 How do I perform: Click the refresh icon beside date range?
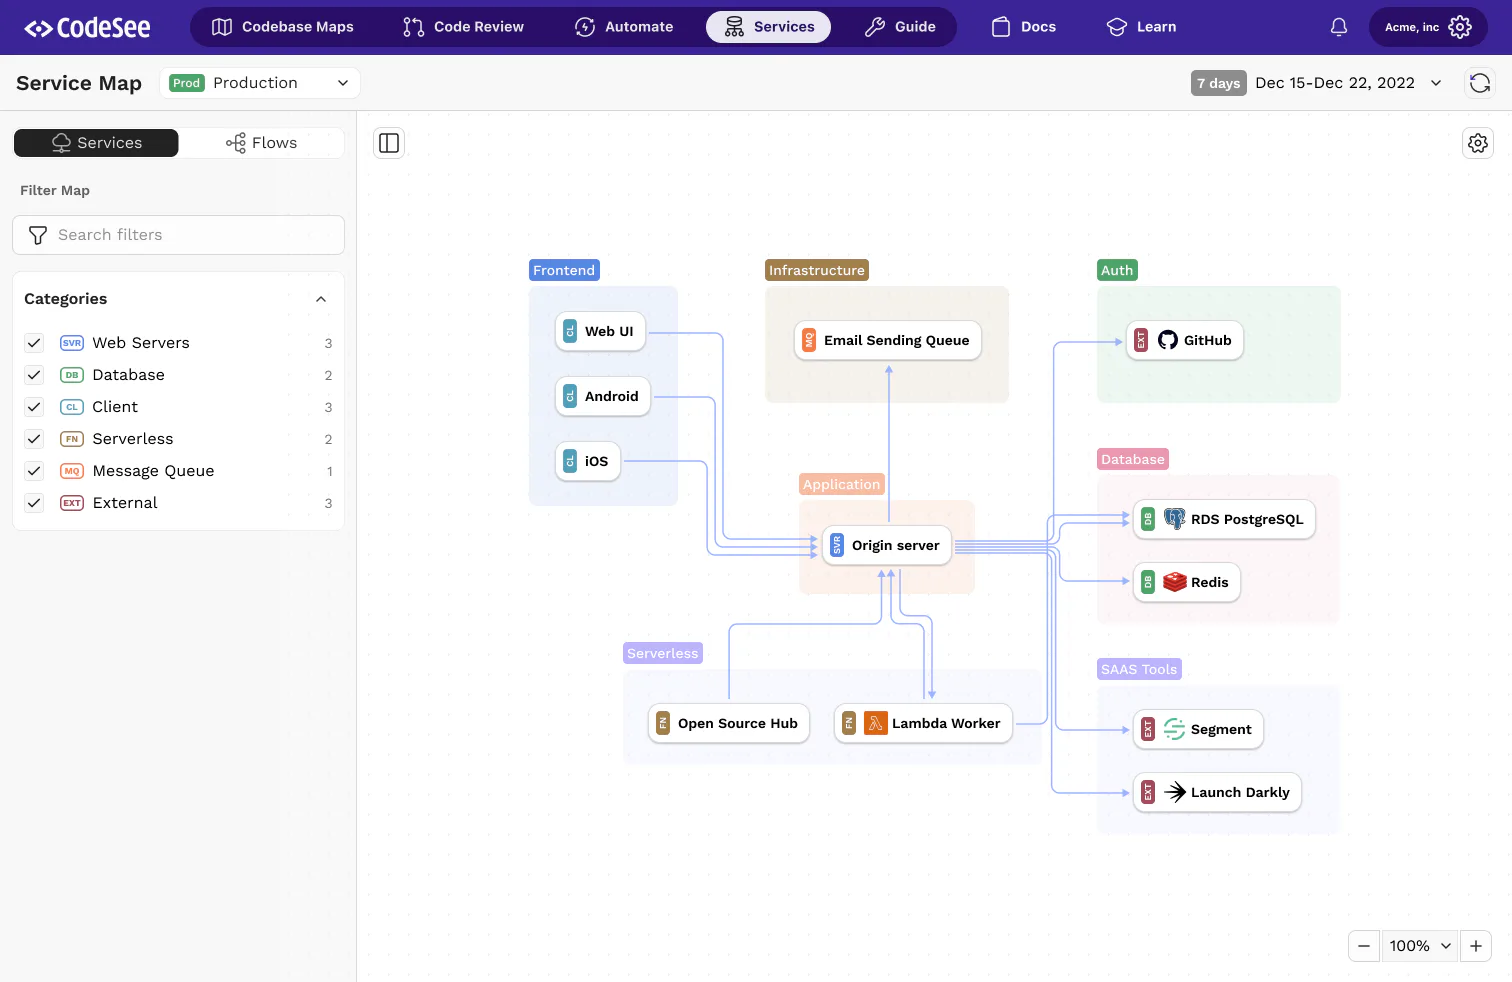pyautogui.click(x=1480, y=83)
